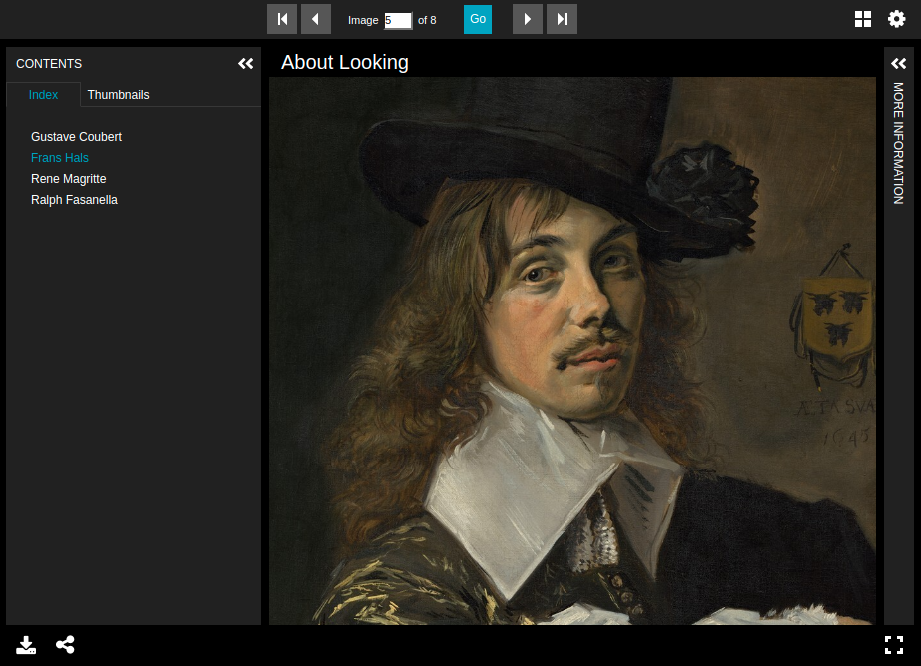Click the Frans Hals portrait image
Viewport: 921px width, 666px height.
(572, 351)
